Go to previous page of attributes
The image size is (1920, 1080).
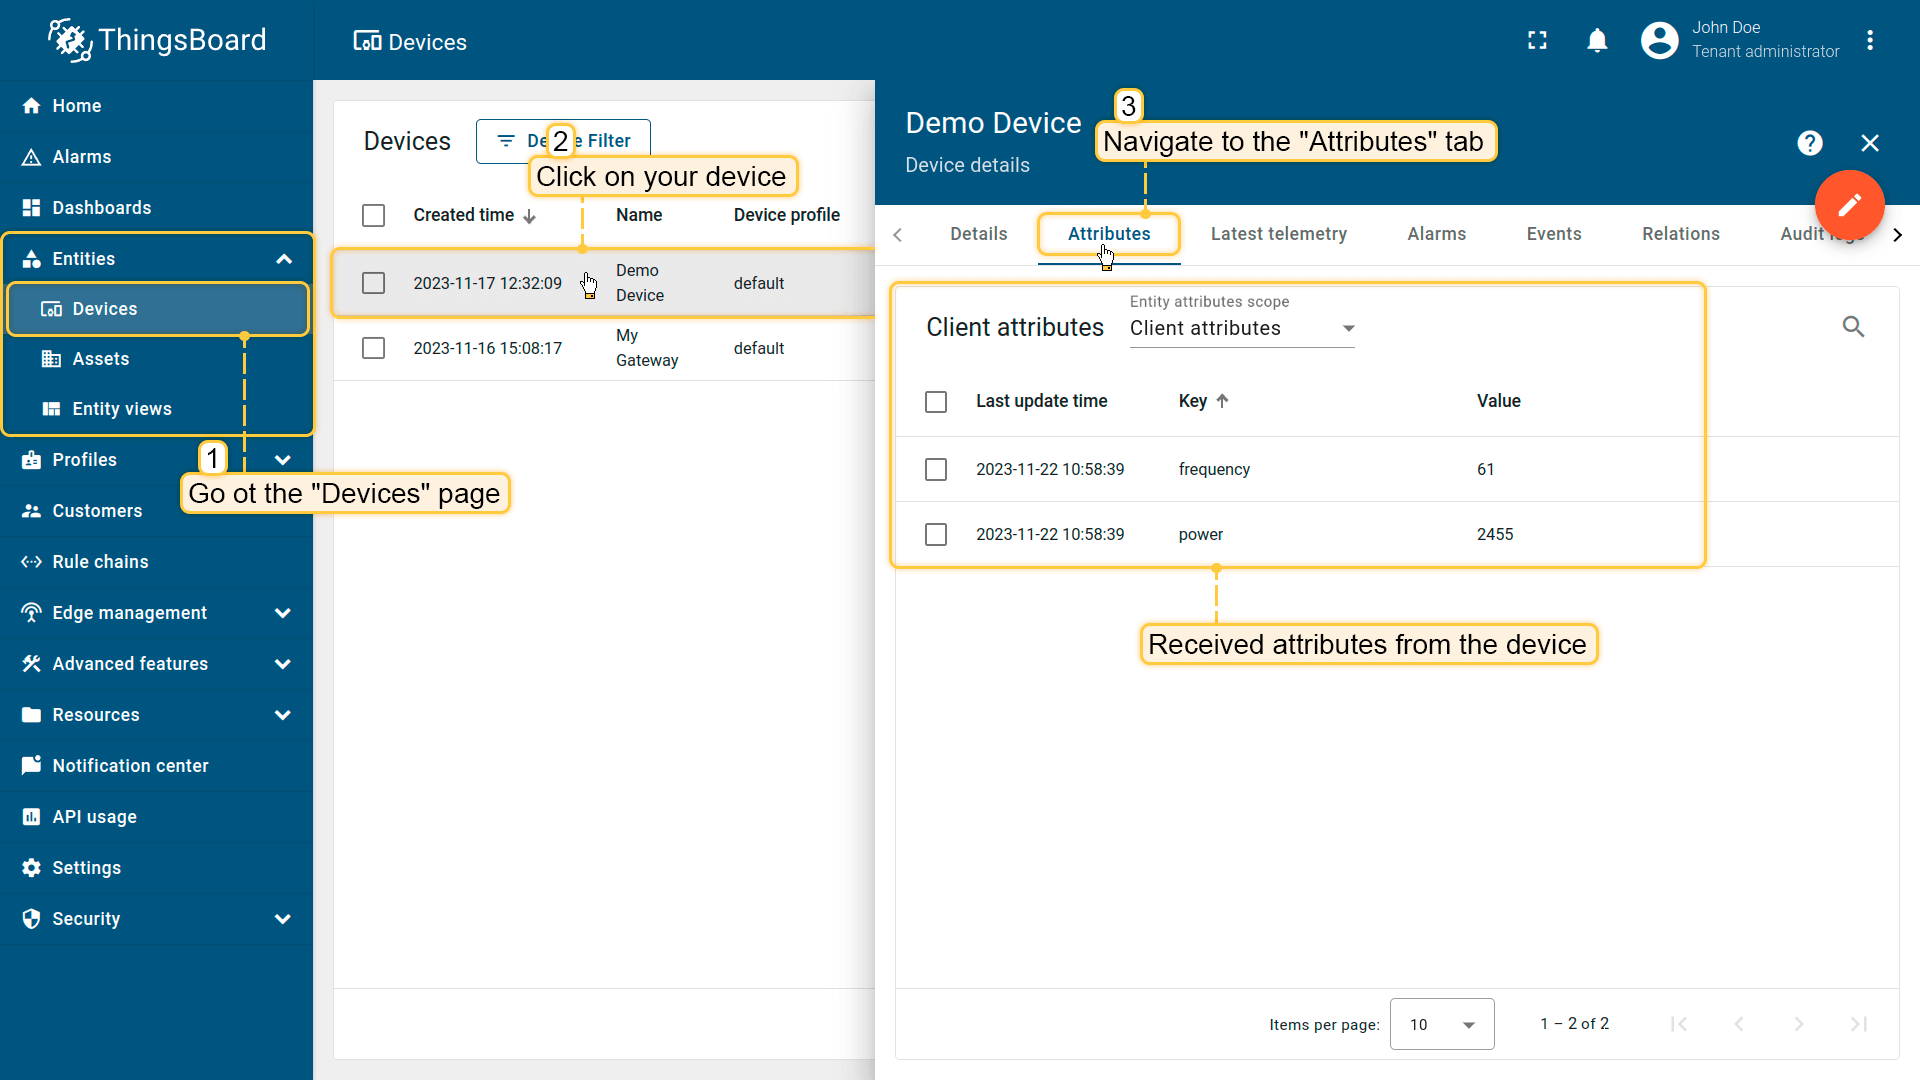tap(1739, 1024)
